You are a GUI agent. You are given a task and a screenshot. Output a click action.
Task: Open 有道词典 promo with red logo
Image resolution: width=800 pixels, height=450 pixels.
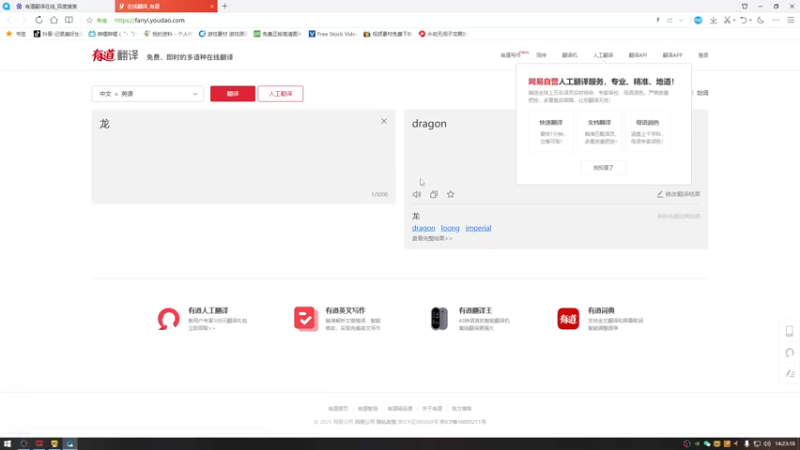(x=601, y=319)
